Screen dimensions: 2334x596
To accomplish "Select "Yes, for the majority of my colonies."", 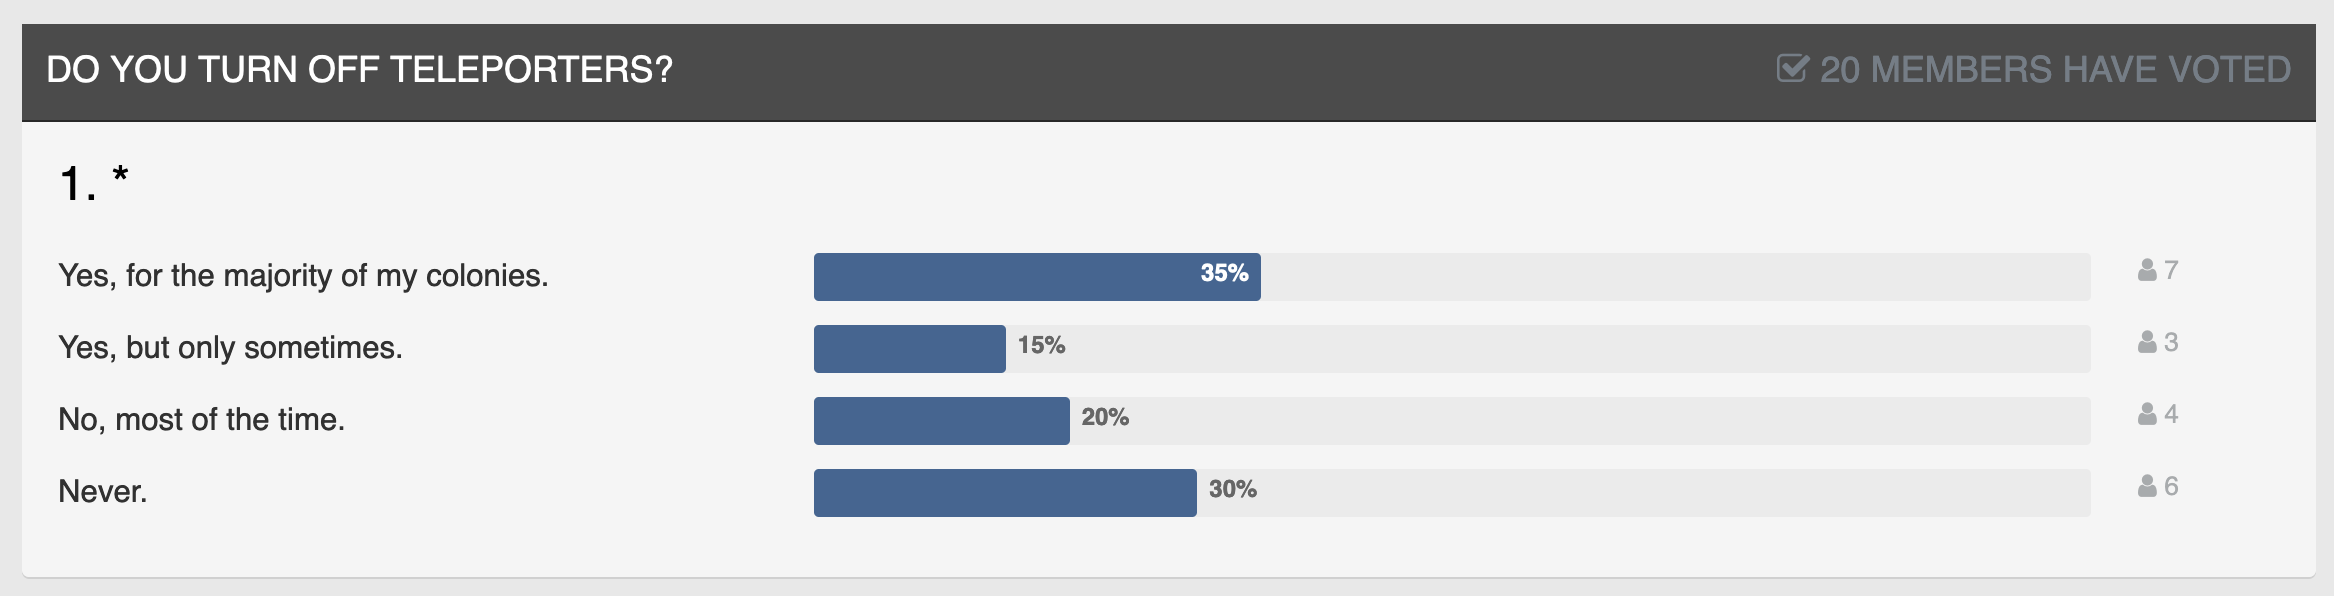I will tap(303, 276).
